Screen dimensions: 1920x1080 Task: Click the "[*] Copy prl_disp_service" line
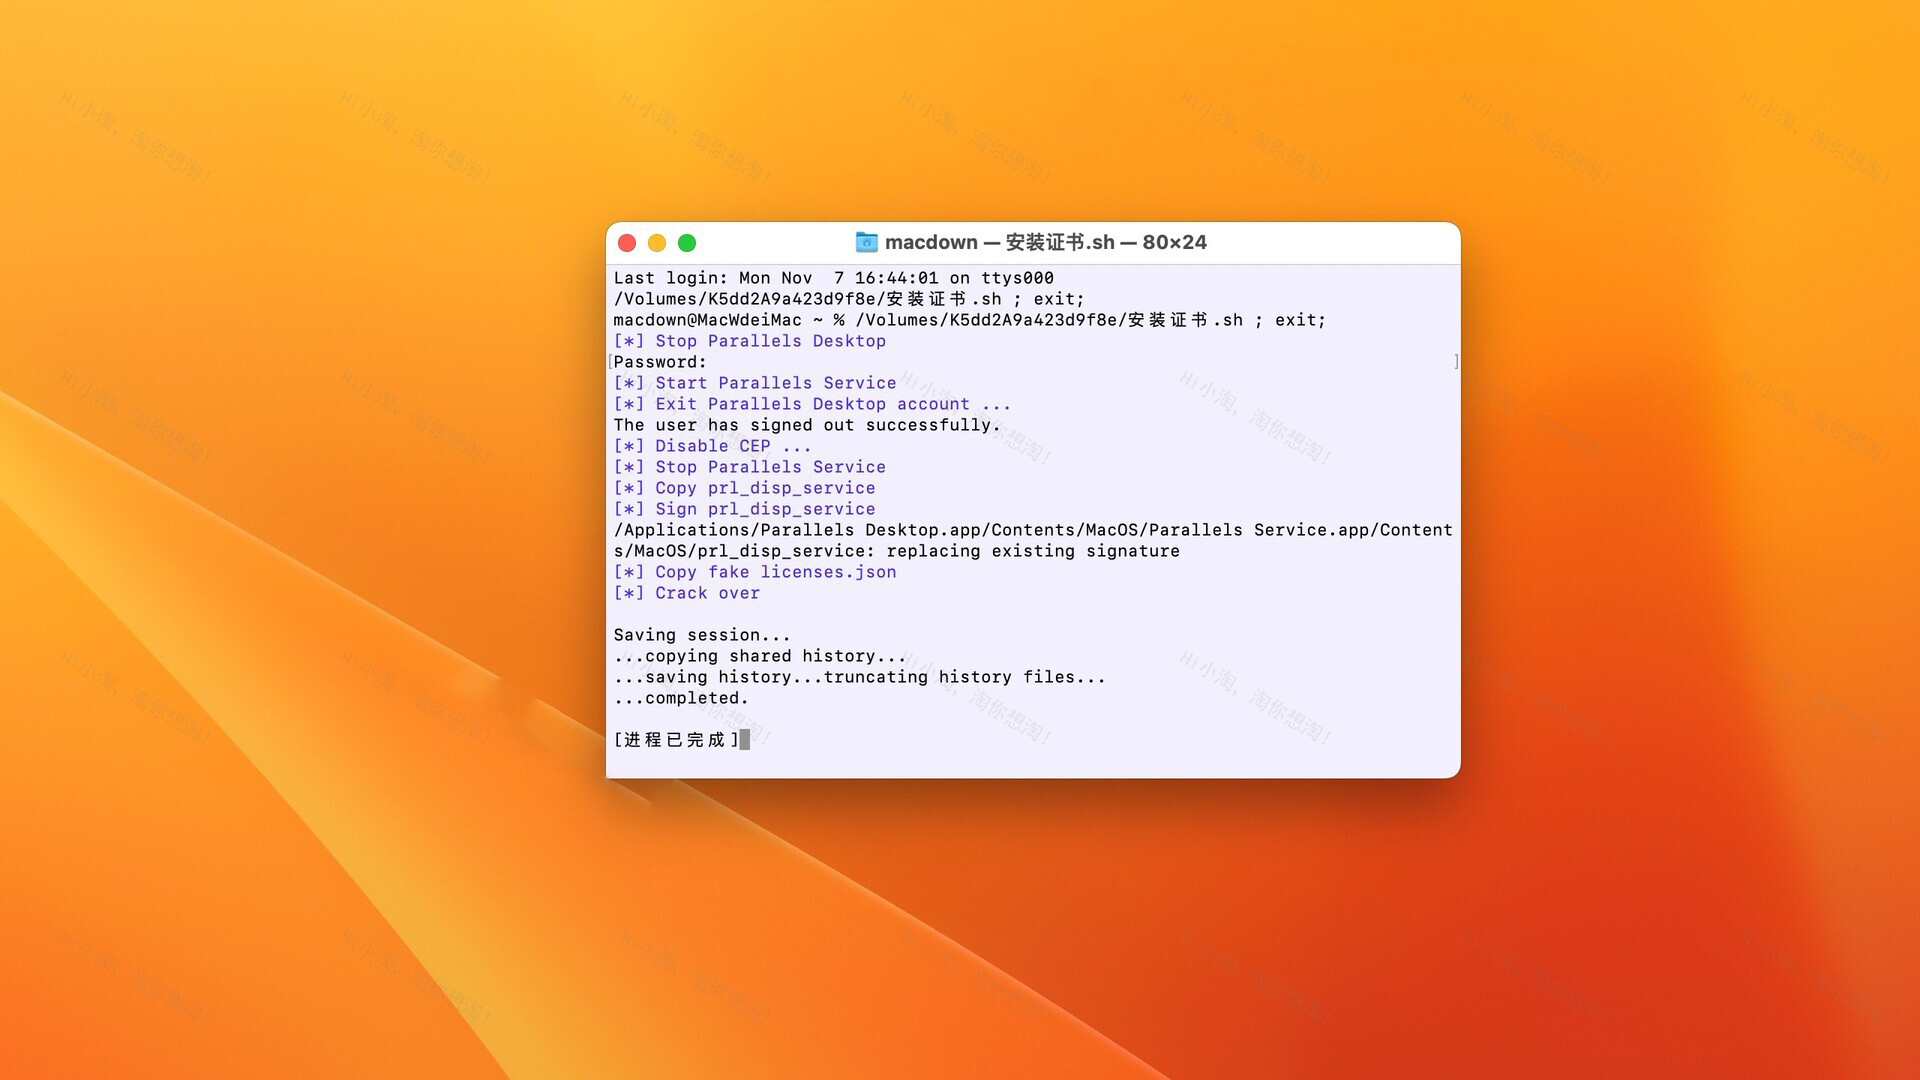point(744,488)
